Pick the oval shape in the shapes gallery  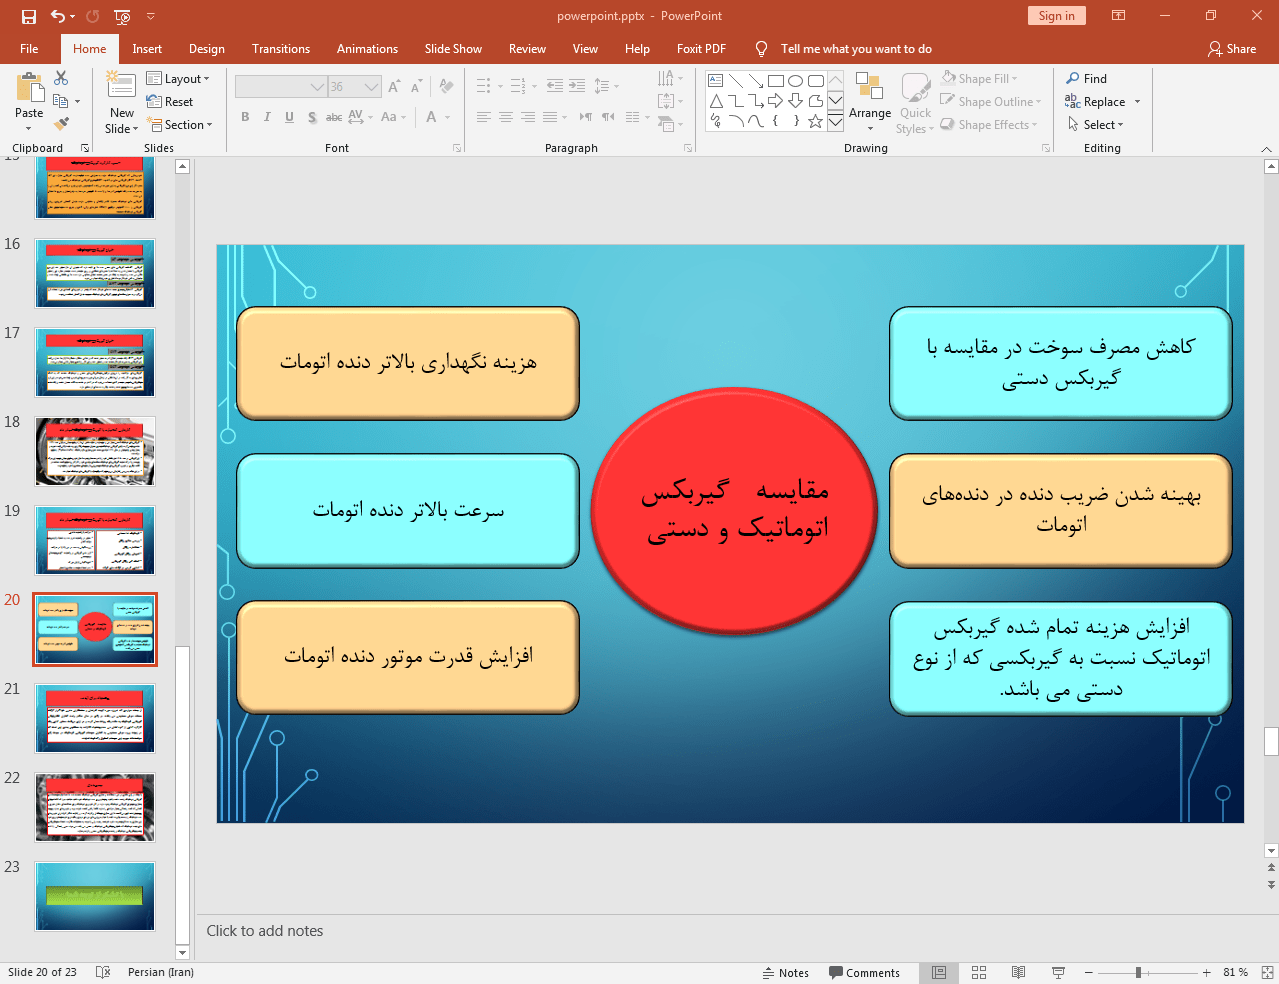click(x=796, y=81)
